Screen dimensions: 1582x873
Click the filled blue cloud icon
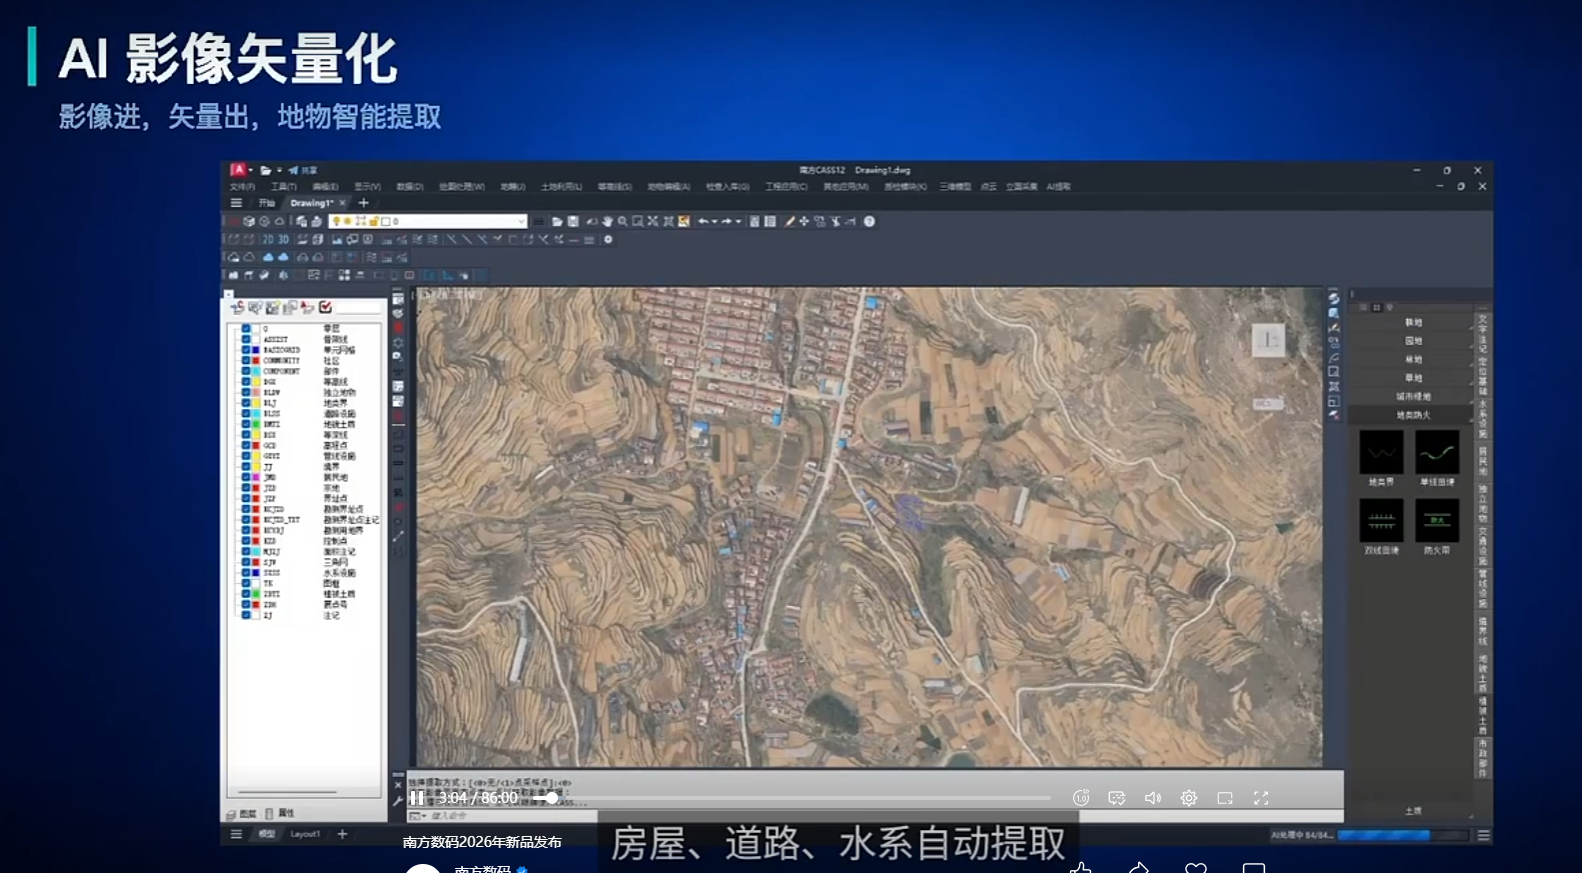(x=268, y=257)
